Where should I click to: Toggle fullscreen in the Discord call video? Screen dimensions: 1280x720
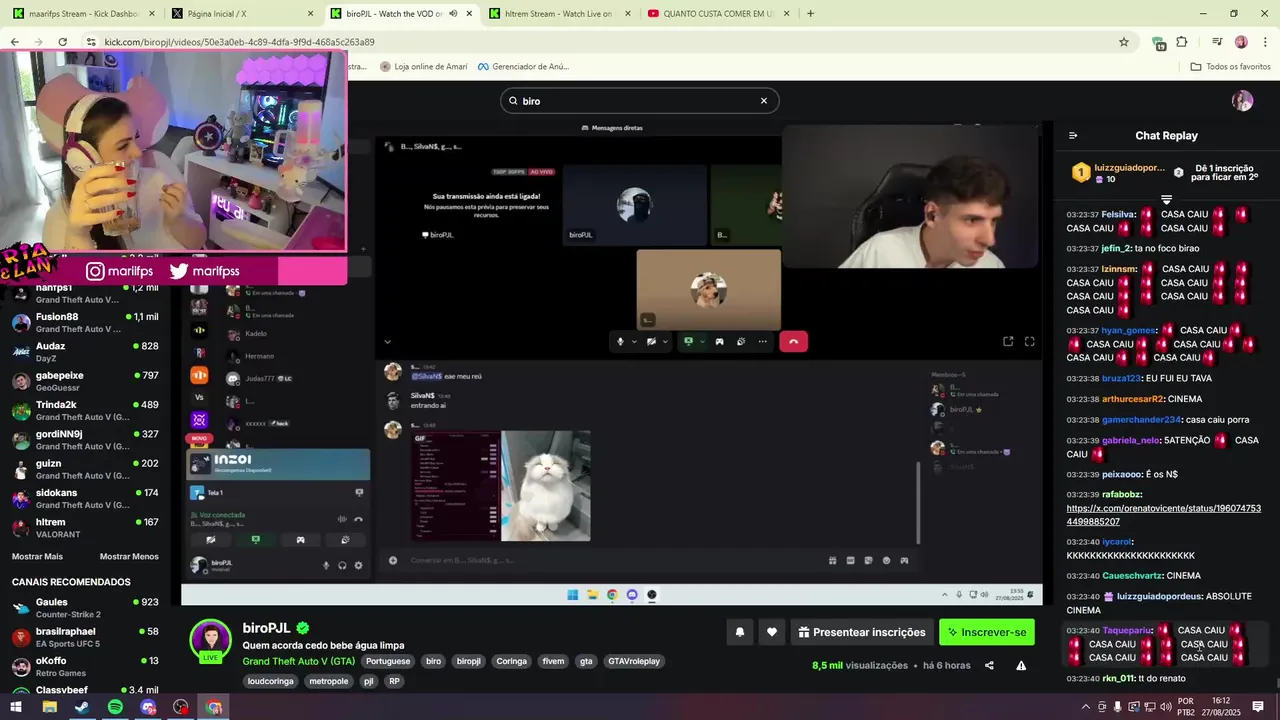click(1029, 342)
